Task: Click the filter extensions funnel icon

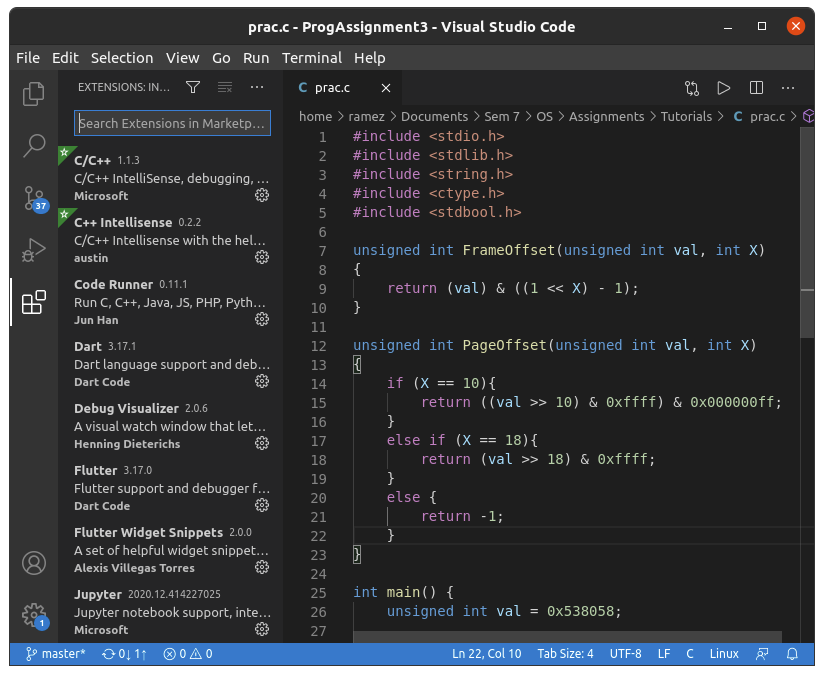Action: 193,88
